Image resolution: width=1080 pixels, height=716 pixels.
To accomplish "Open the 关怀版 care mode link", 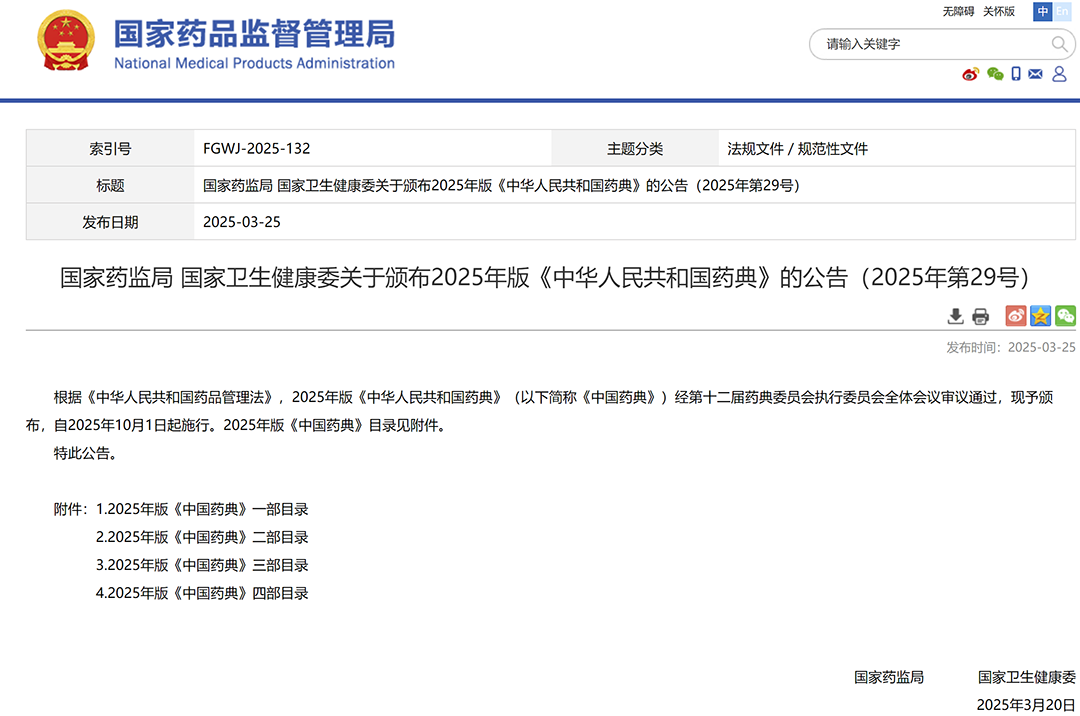I will (999, 12).
